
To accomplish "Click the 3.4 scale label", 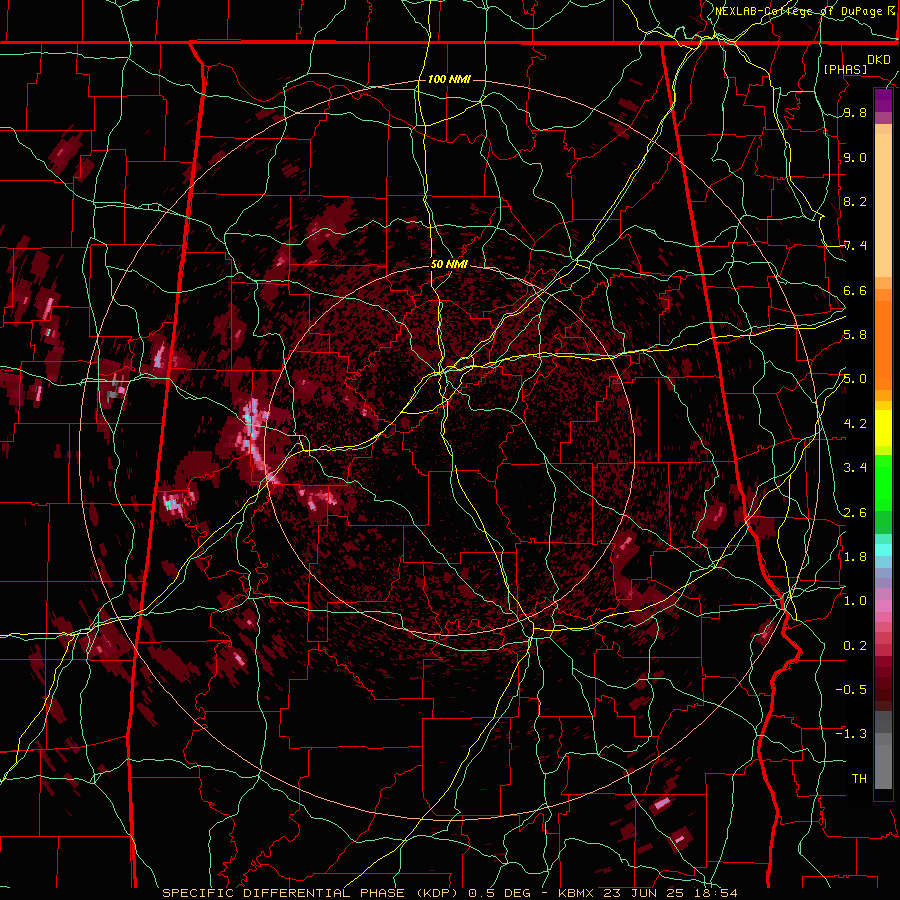I will pos(855,468).
